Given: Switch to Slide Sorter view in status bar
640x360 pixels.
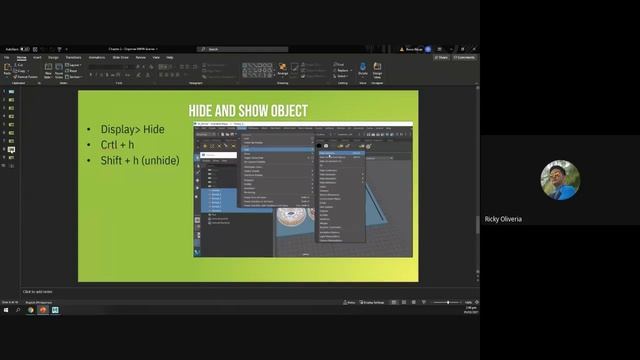Looking at the screenshot, I should click(x=404, y=302).
